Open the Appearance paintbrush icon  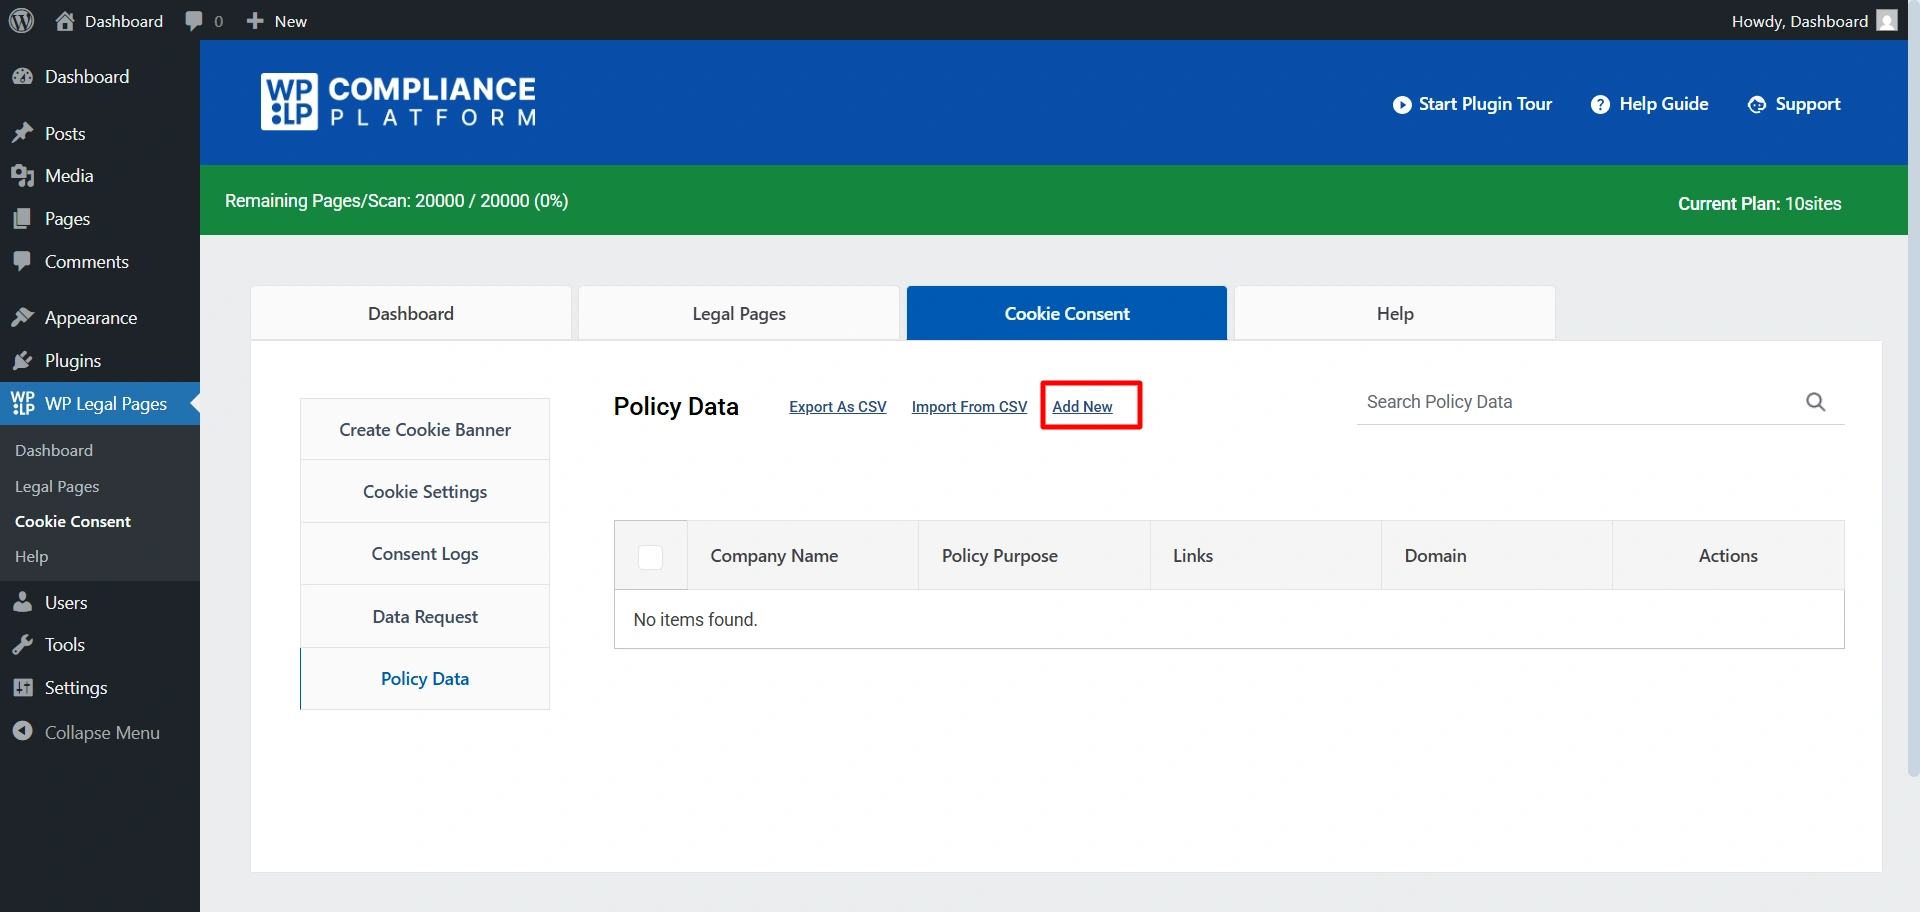pos(24,317)
